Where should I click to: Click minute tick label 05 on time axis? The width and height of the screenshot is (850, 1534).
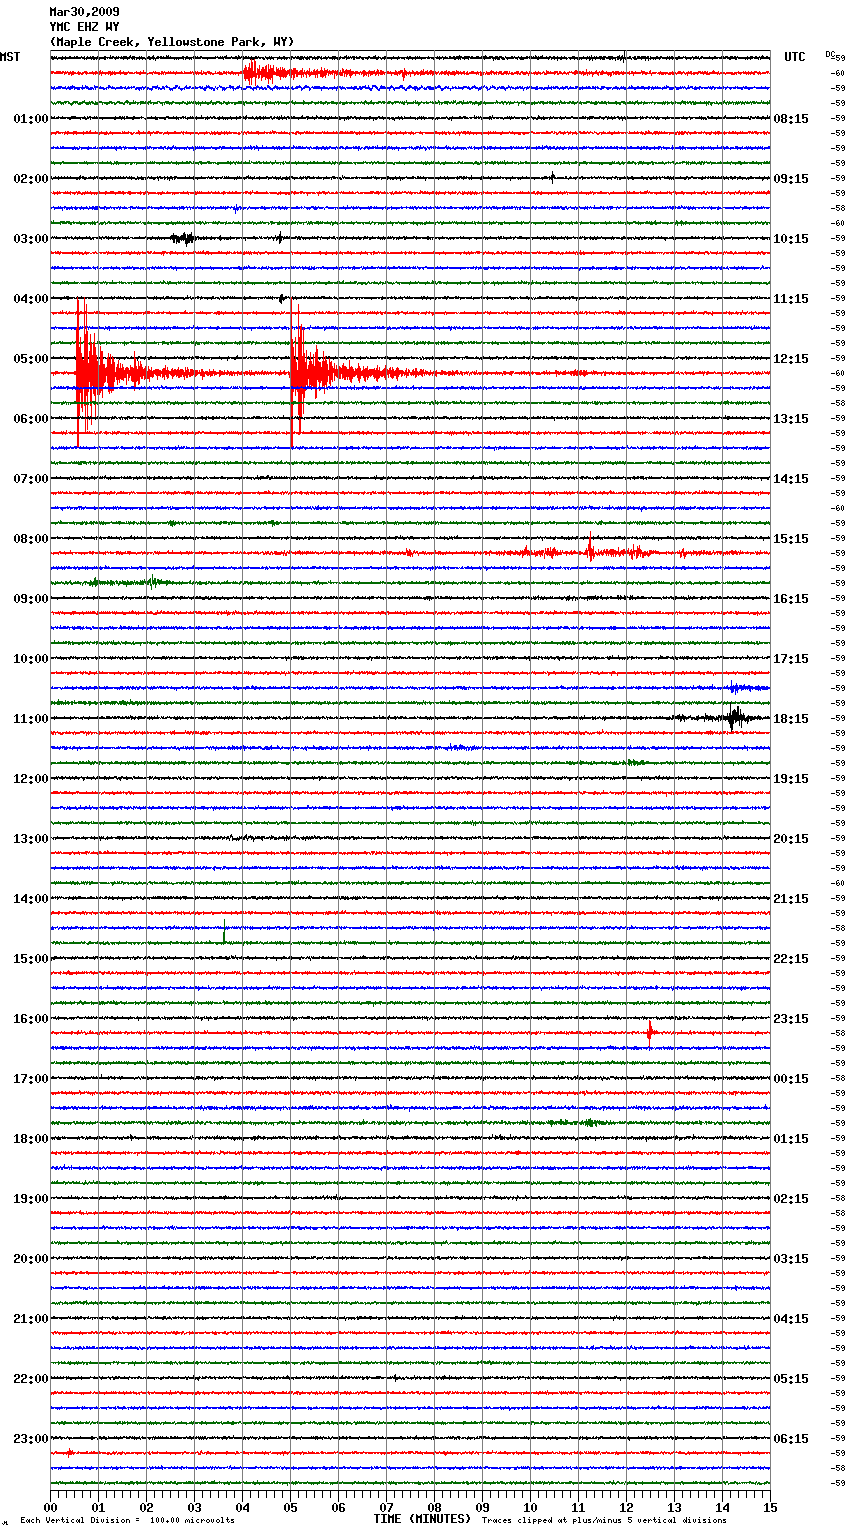point(290,1507)
